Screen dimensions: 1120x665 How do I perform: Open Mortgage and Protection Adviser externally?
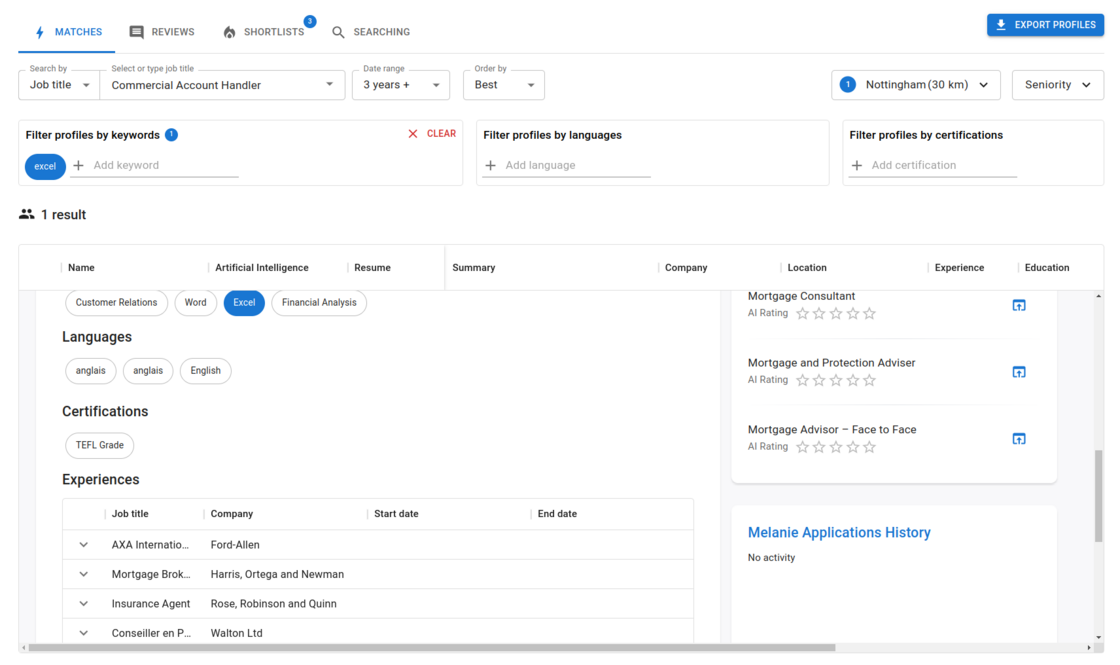pyautogui.click(x=1019, y=371)
